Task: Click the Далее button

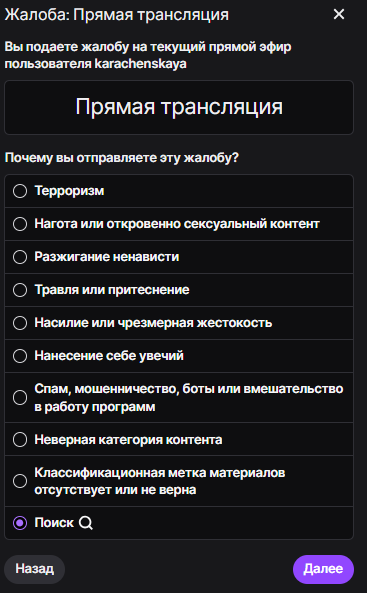Action: (x=323, y=569)
